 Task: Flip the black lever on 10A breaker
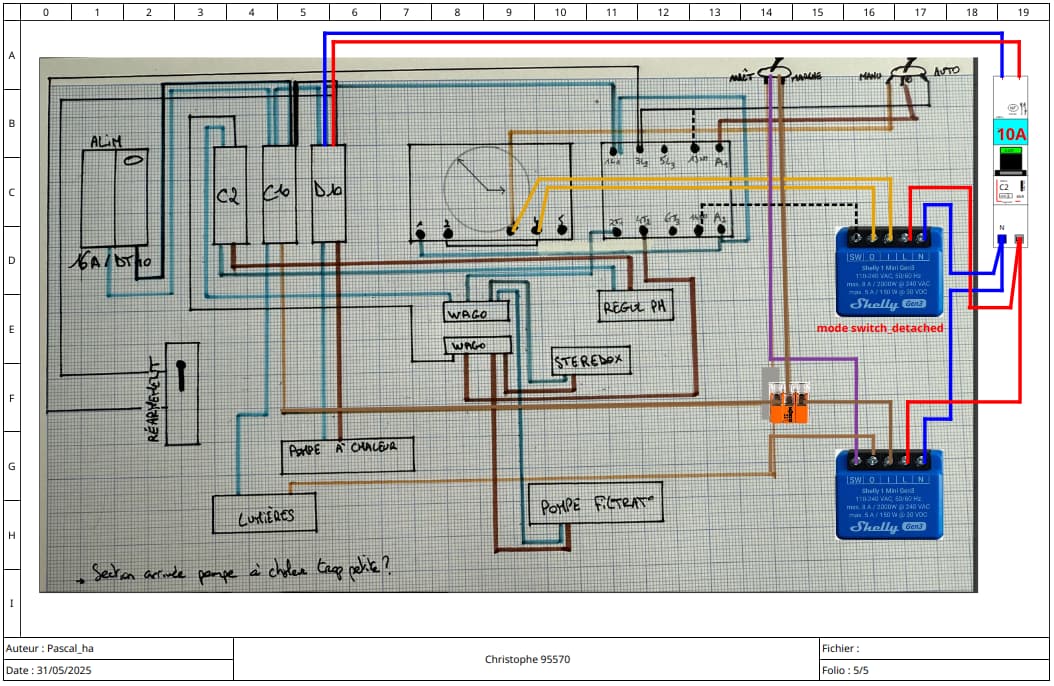1010,162
